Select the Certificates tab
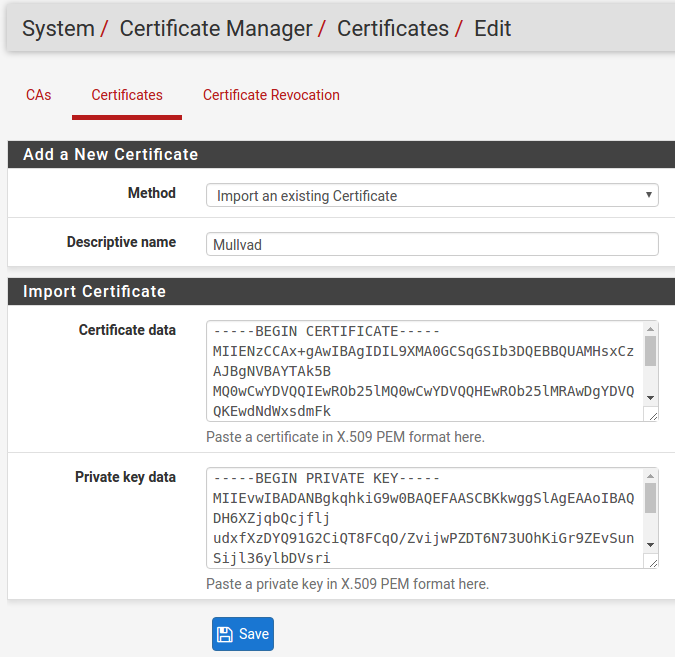The image size is (675, 657). (x=127, y=95)
